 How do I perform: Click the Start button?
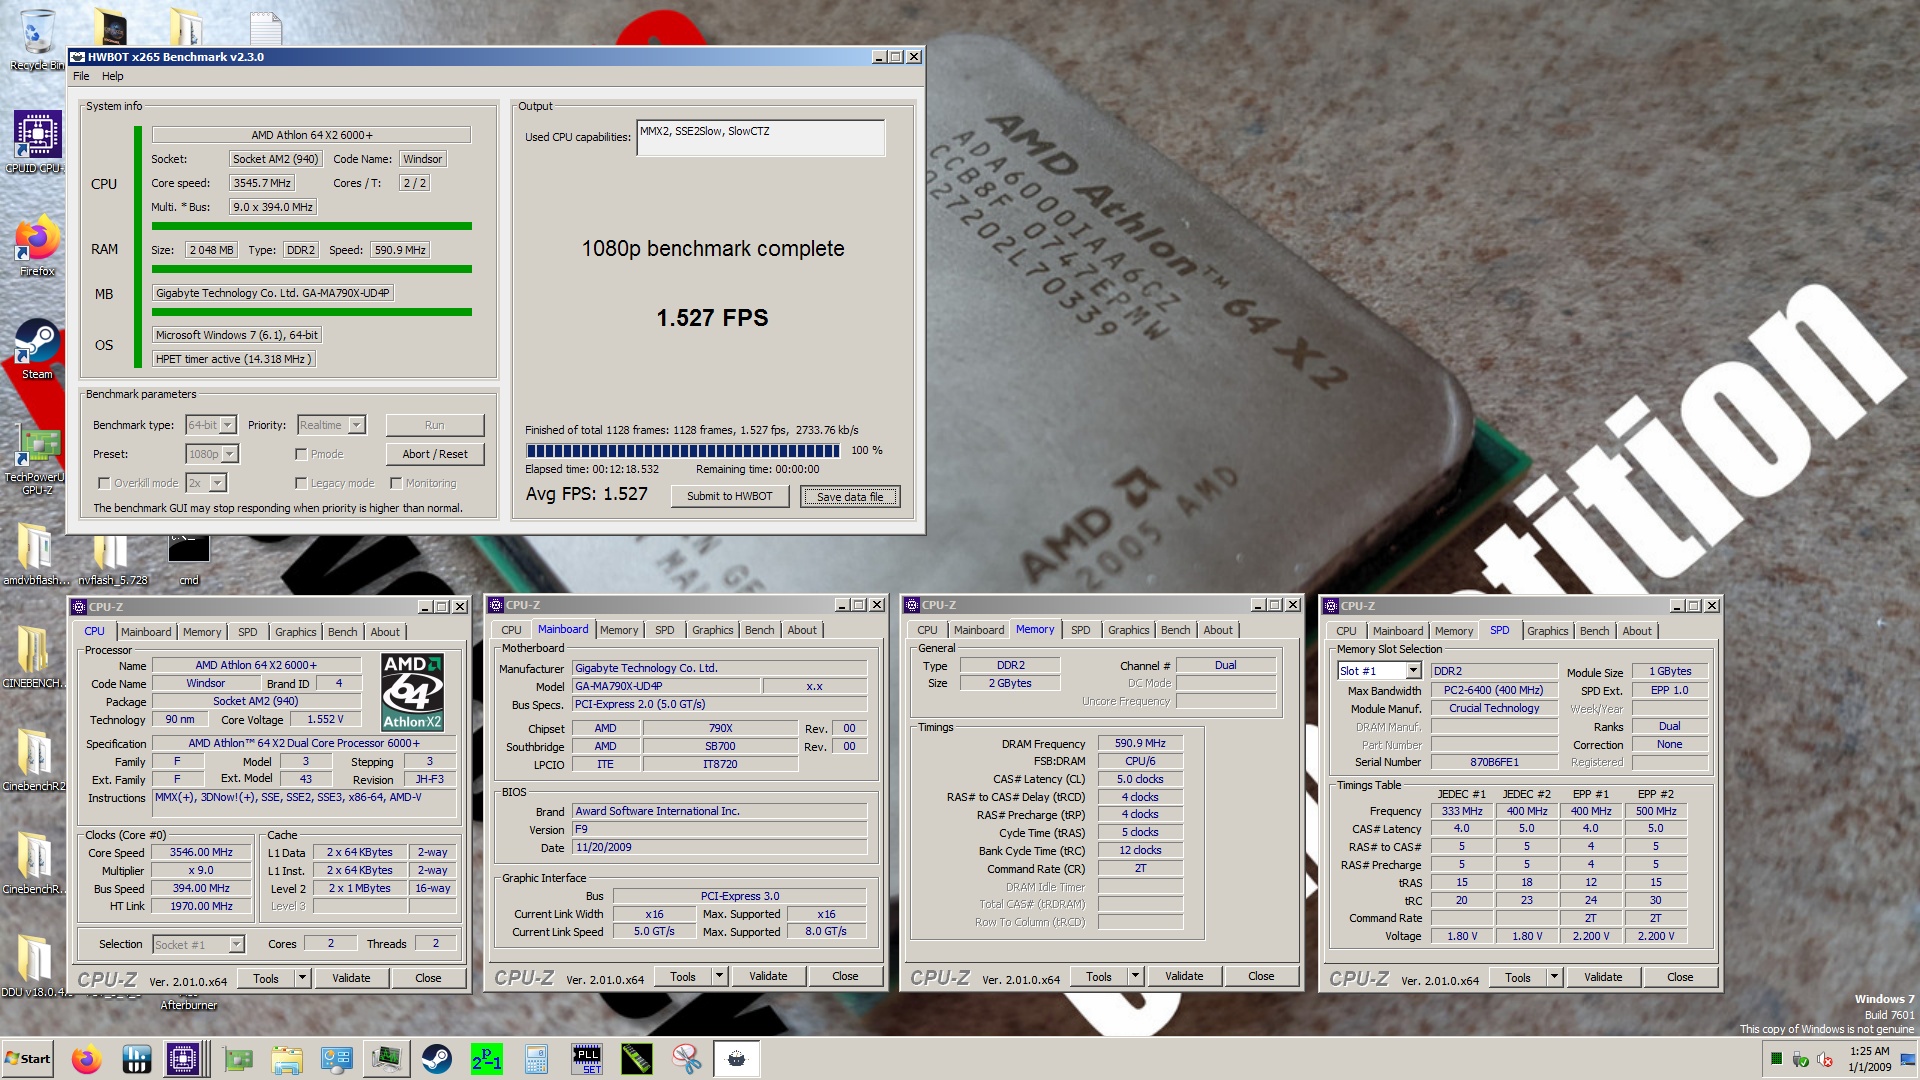tap(28, 1058)
